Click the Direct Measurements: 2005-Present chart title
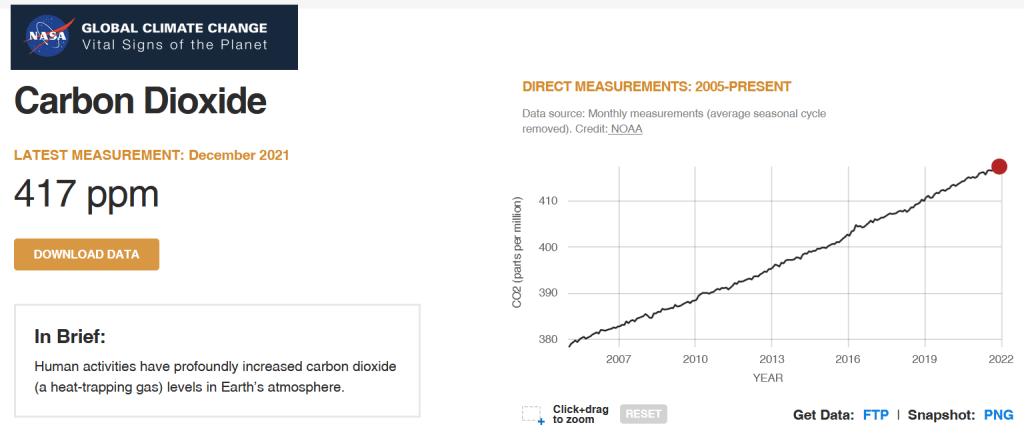Viewport: 1024px width, 429px height. click(x=657, y=86)
